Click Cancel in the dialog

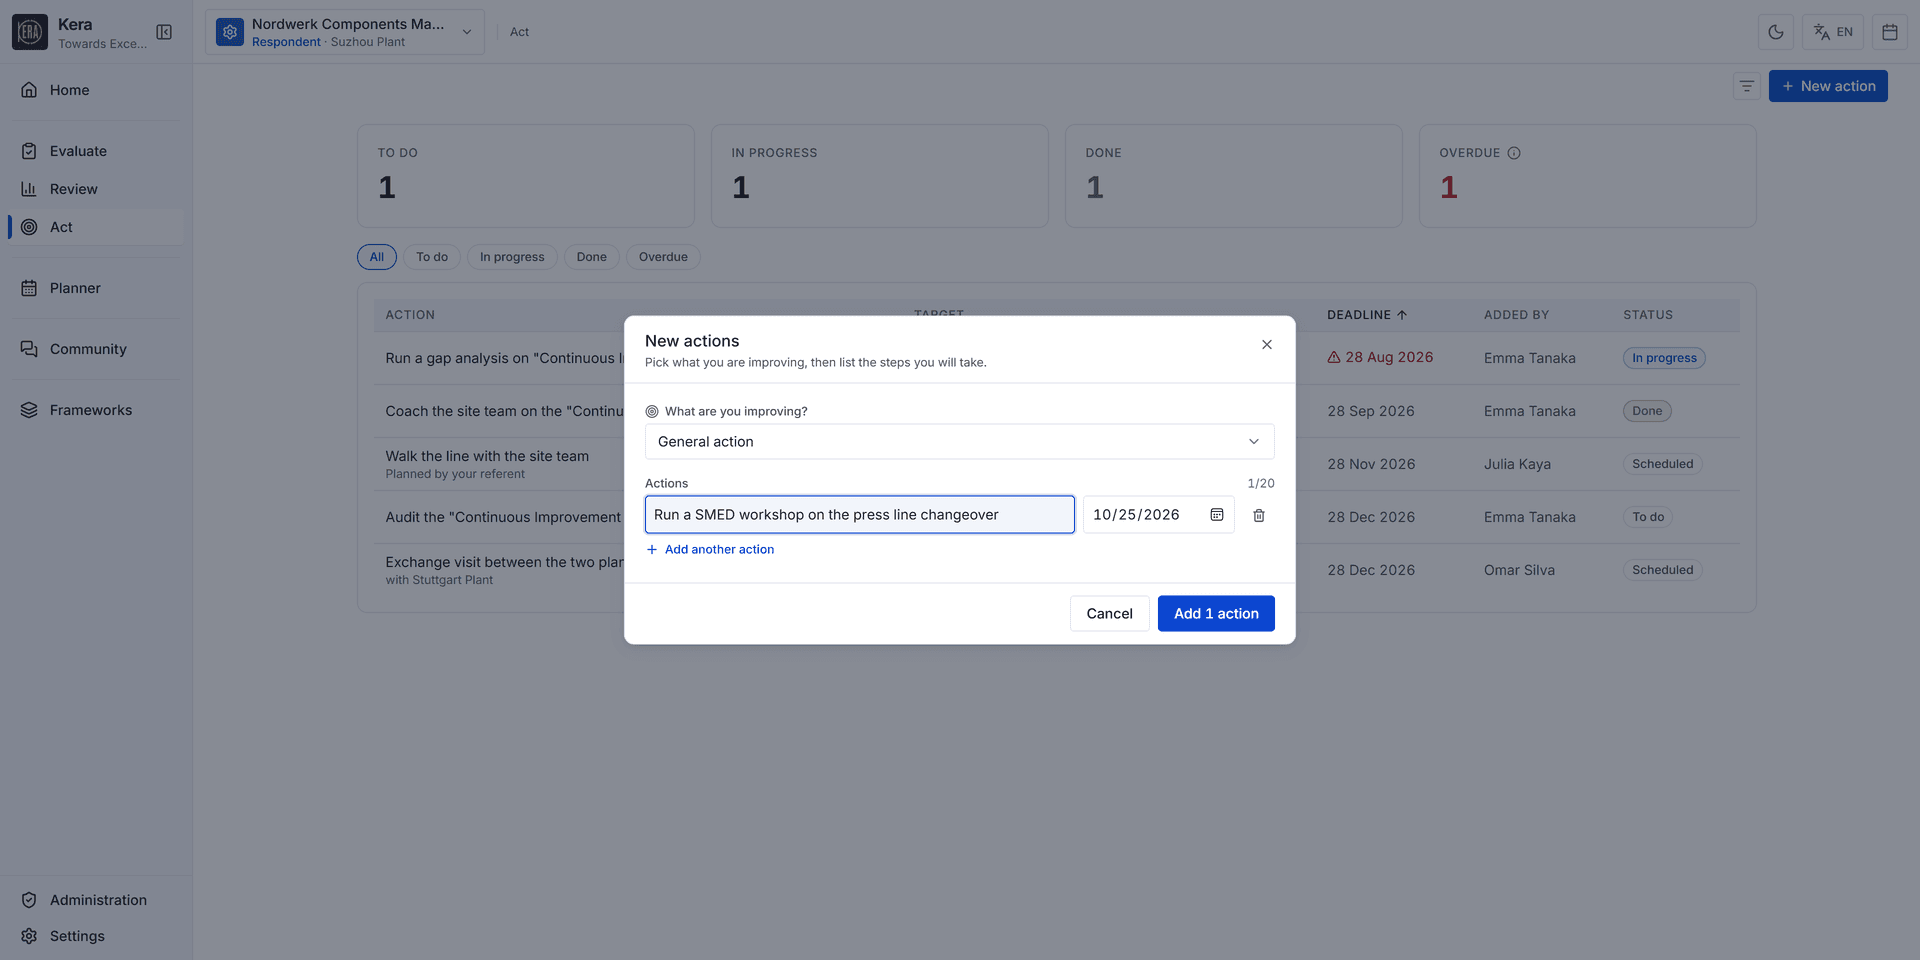pos(1110,614)
